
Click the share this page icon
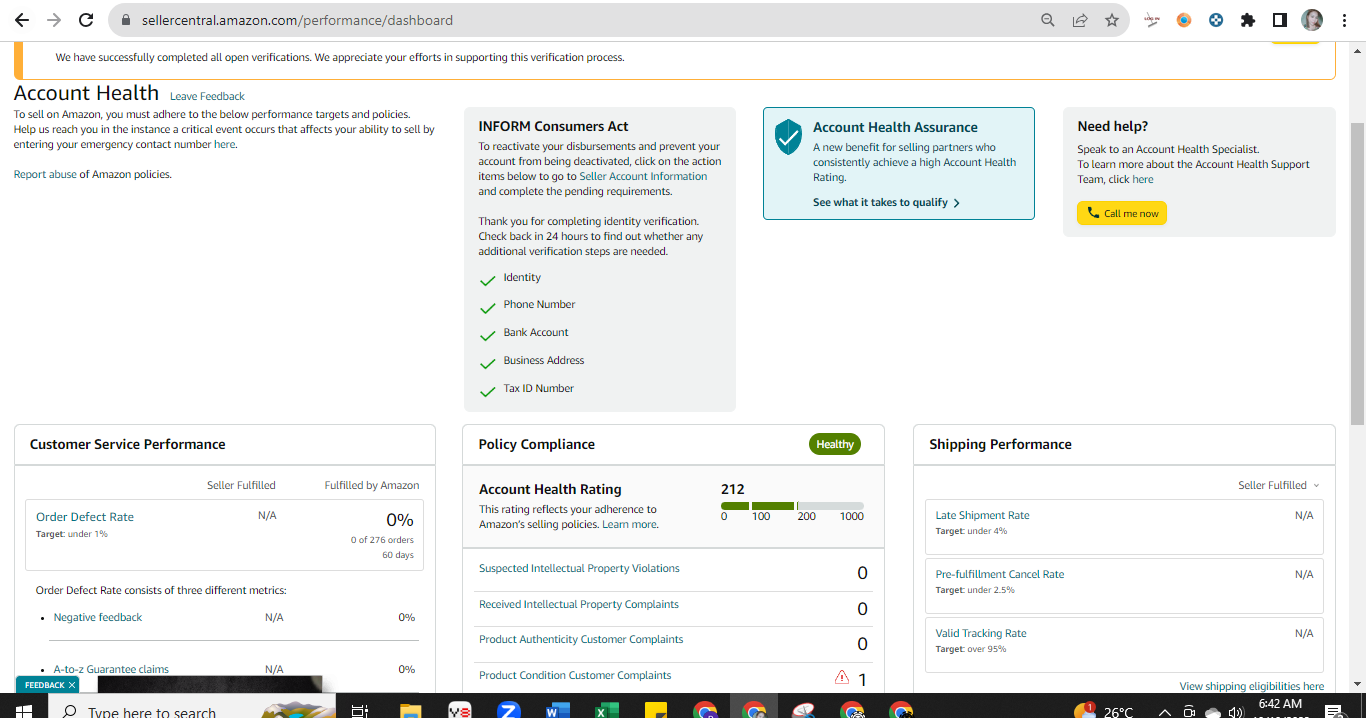point(1080,20)
